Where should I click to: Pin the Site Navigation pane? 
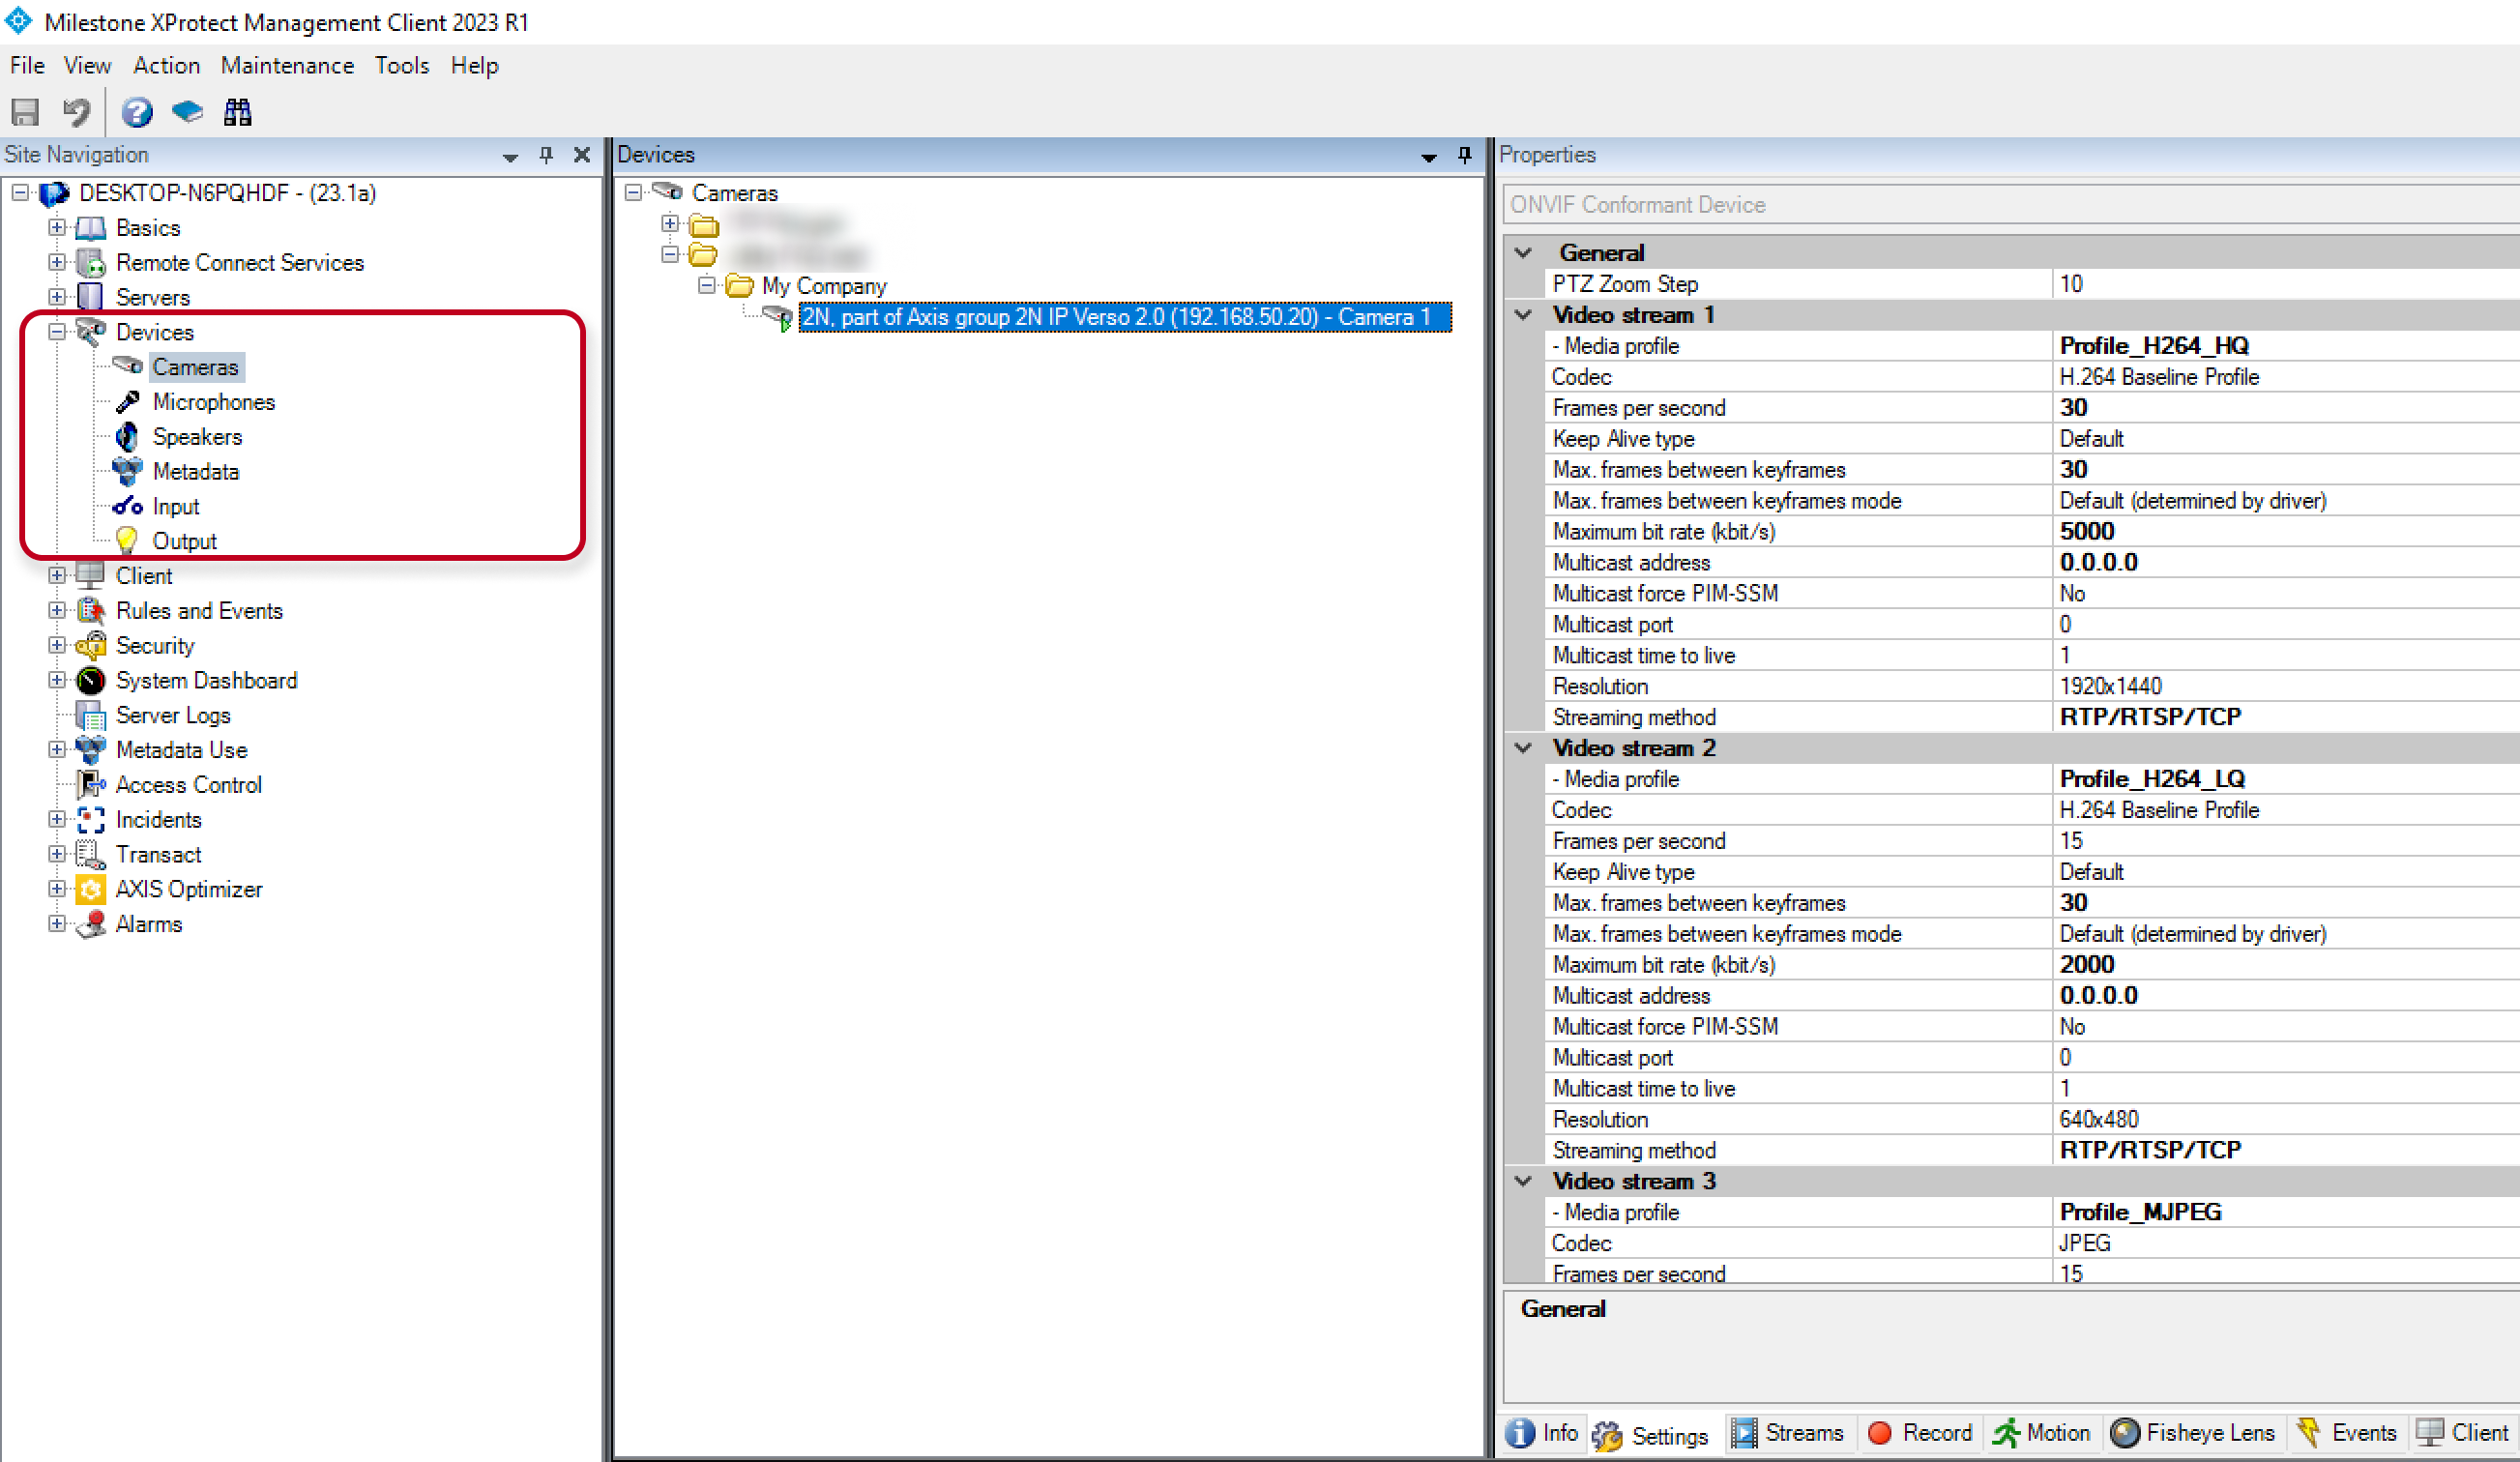pos(546,155)
